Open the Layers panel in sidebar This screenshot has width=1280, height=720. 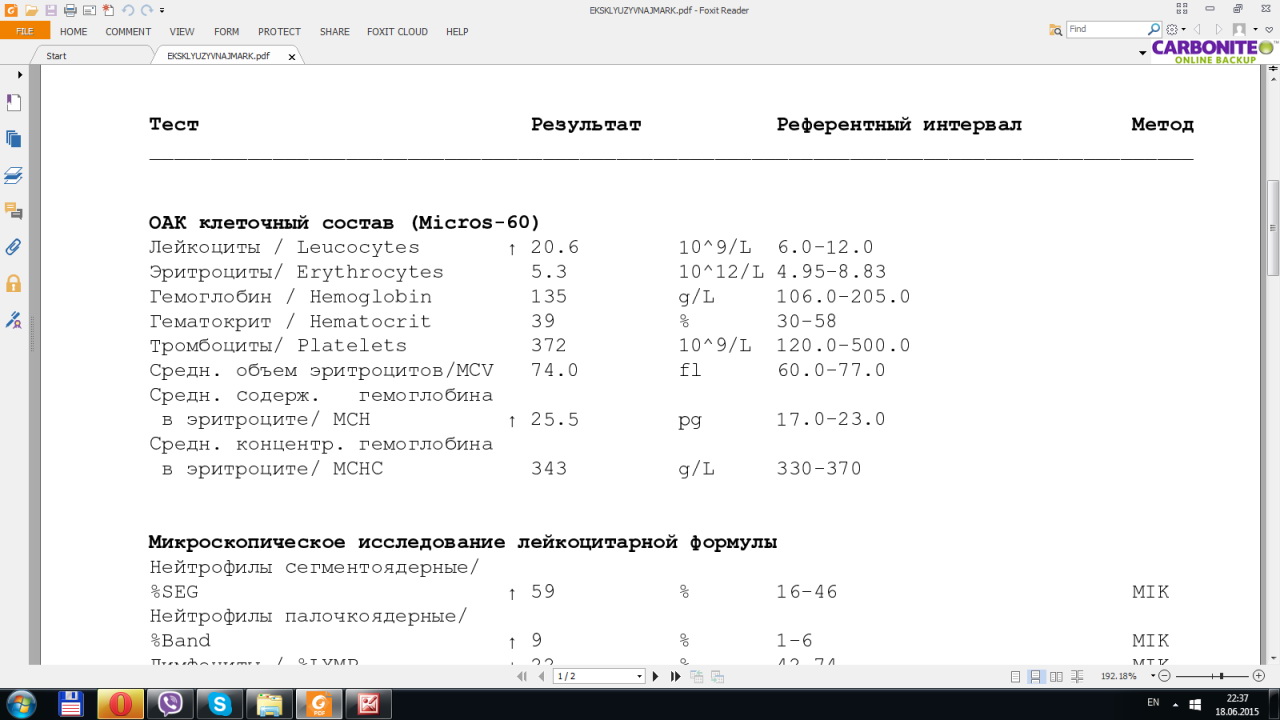14,175
